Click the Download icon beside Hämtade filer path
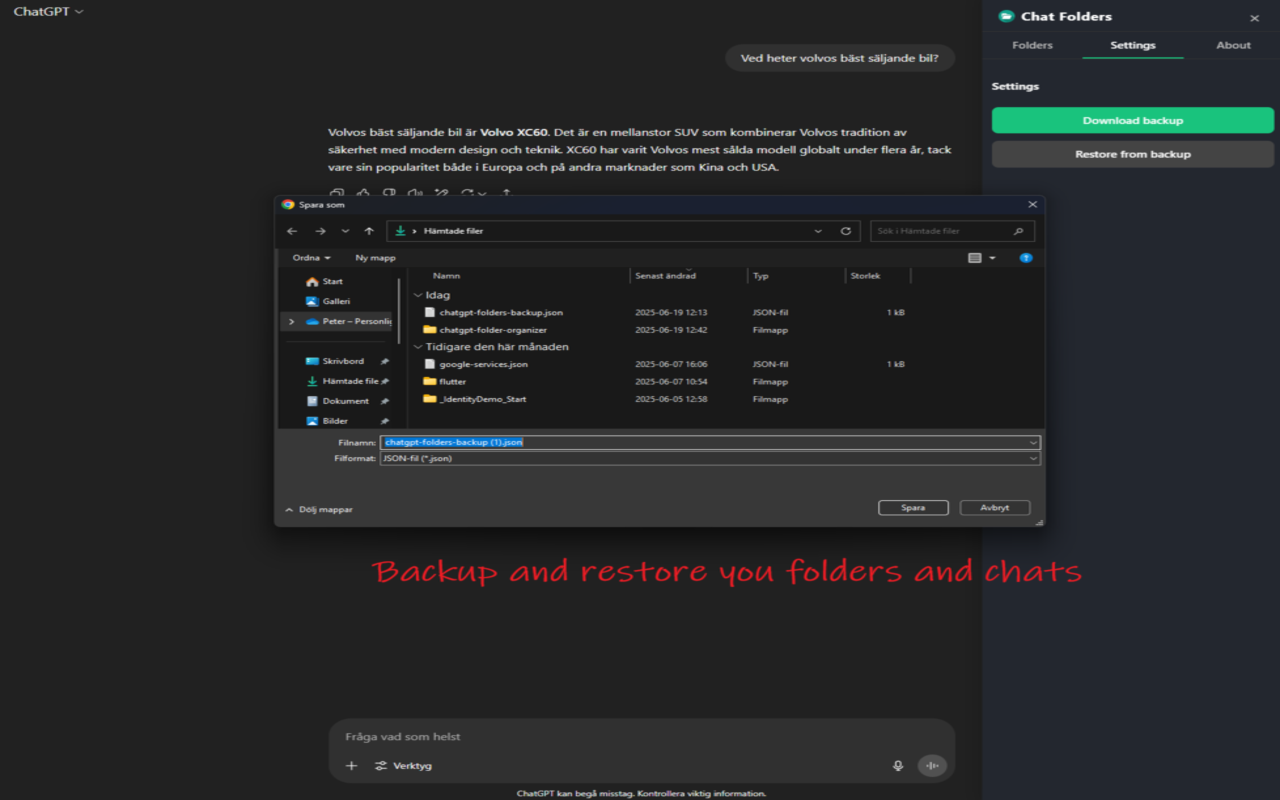The width and height of the screenshot is (1280, 800). pos(400,231)
